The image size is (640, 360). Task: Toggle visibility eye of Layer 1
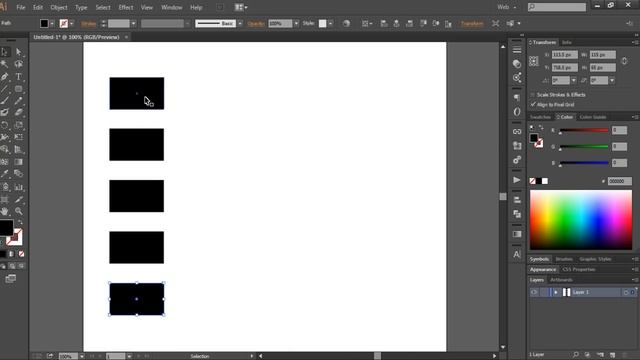click(534, 292)
